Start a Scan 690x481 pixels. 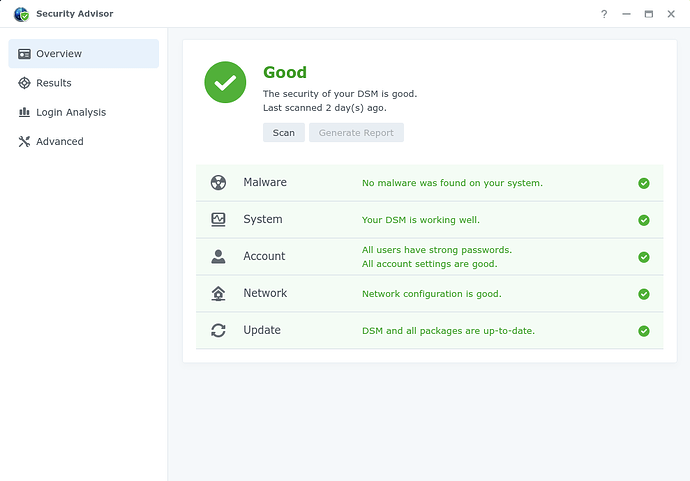(284, 132)
